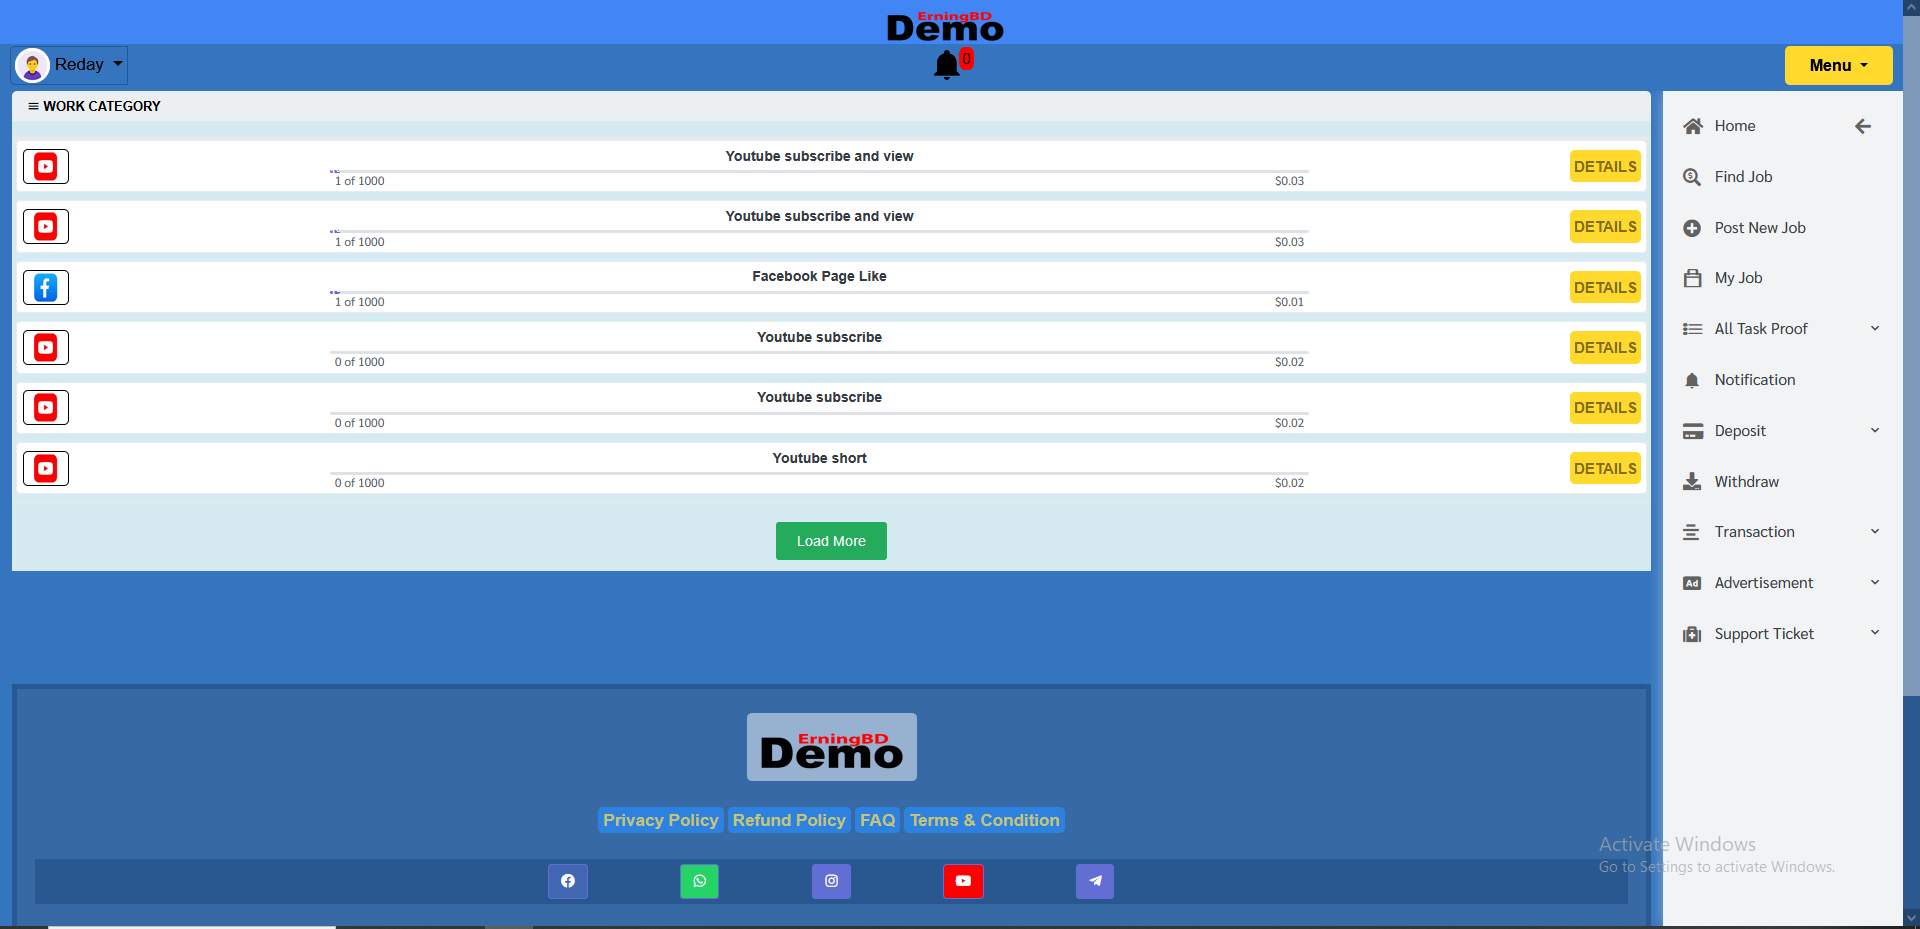Click the notification bell icon
Image resolution: width=1920 pixels, height=929 pixels.
pos(946,65)
